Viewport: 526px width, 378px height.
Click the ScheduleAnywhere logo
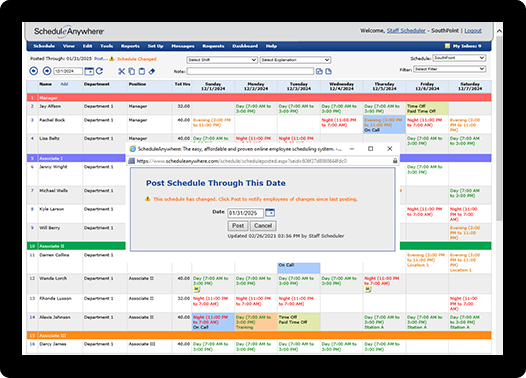tap(69, 31)
